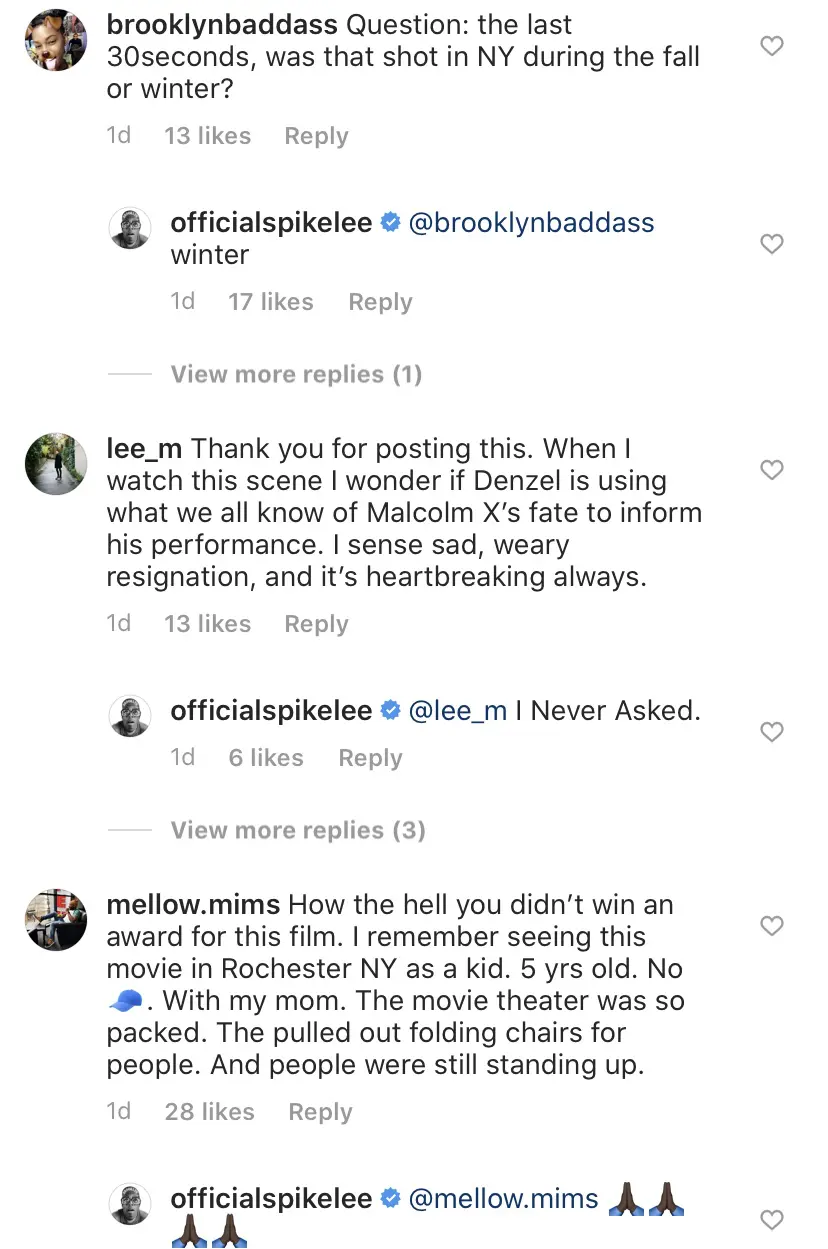Like brooklynbaddass's comment with the heart
Viewport: 828px width, 1249px height.
coord(772,46)
